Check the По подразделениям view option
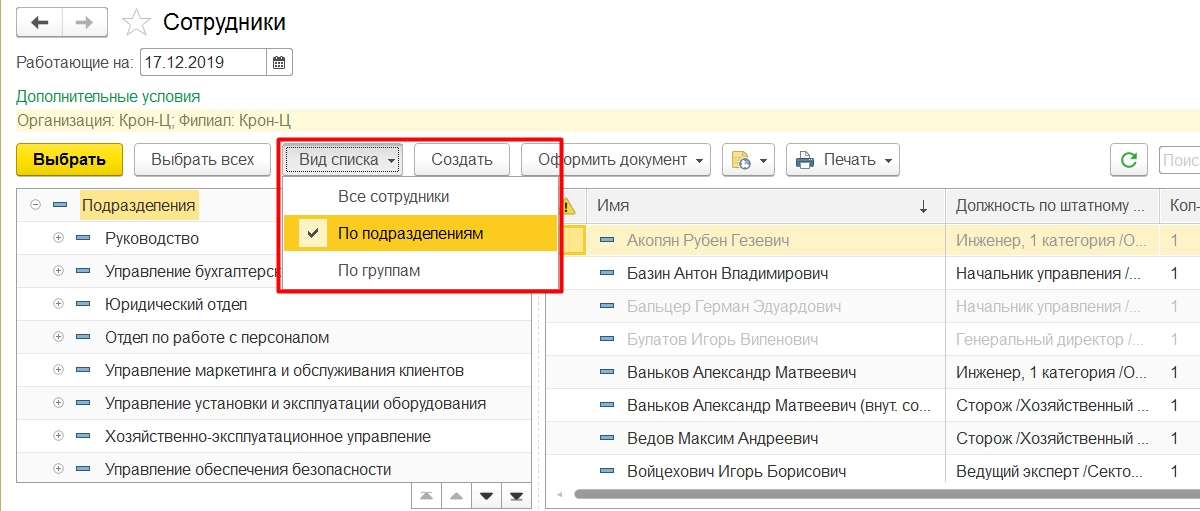Screen dimensions: 1200x511 click(x=410, y=233)
